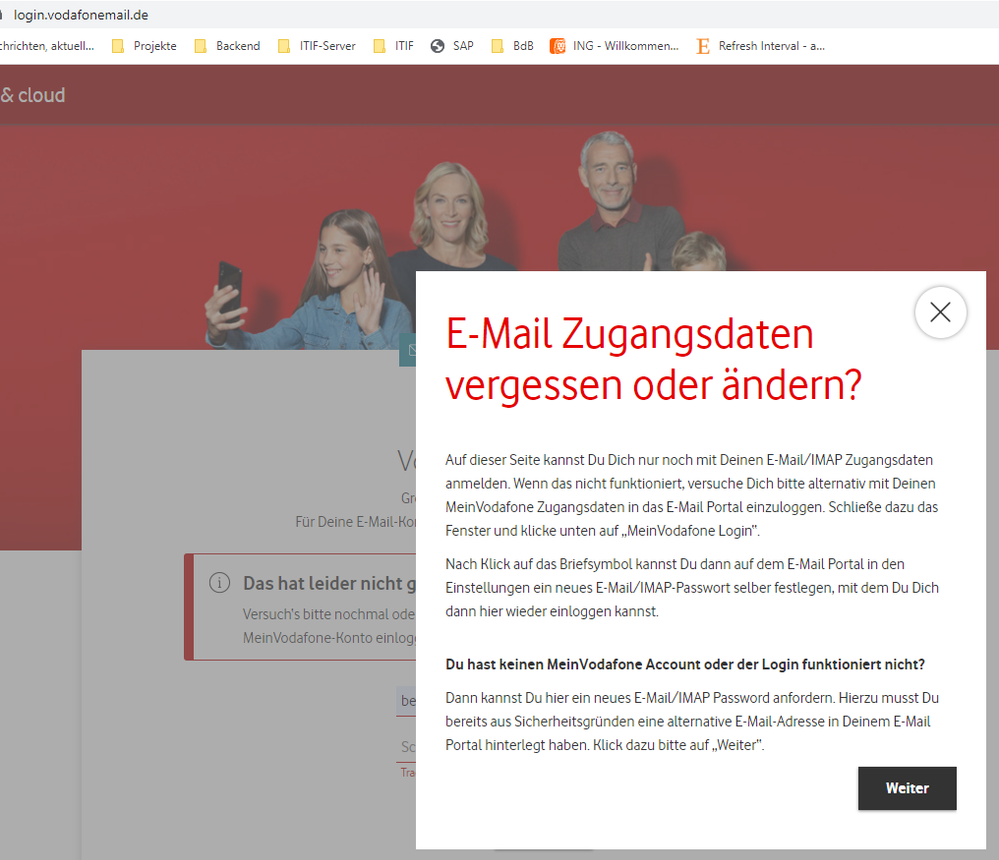Viewport: 999px width, 860px height.
Task: Click the info icon in error message
Action: tap(219, 583)
